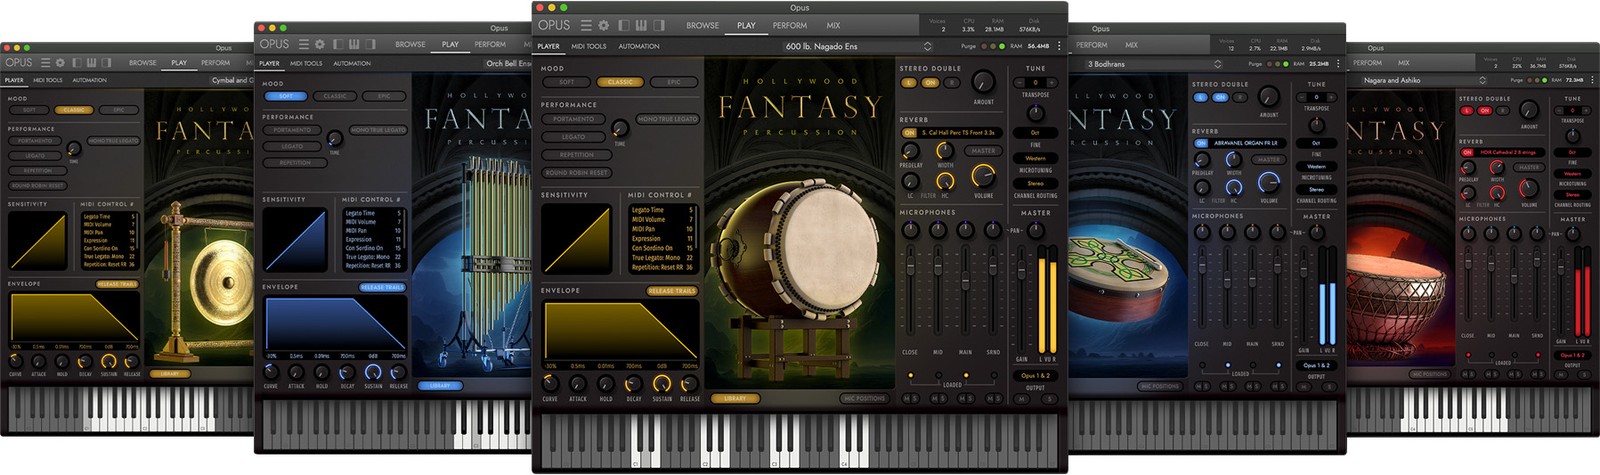
Task: Toggle keyboard view icon in center window
Action: pos(642,25)
